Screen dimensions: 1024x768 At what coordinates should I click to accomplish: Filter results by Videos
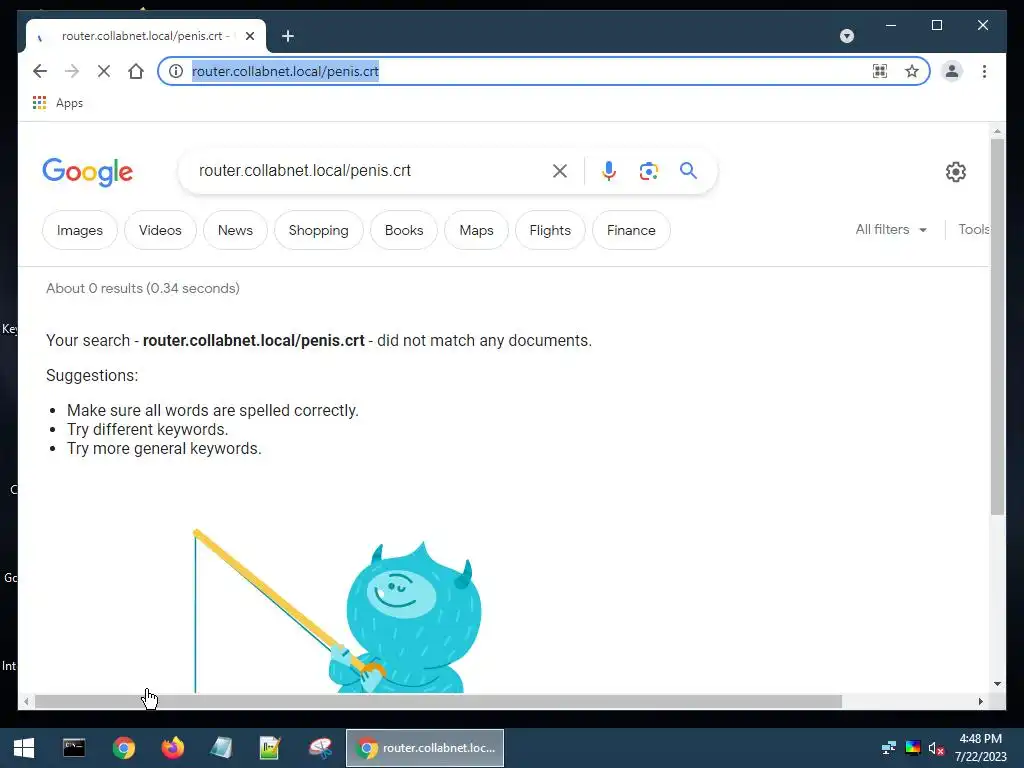click(160, 230)
